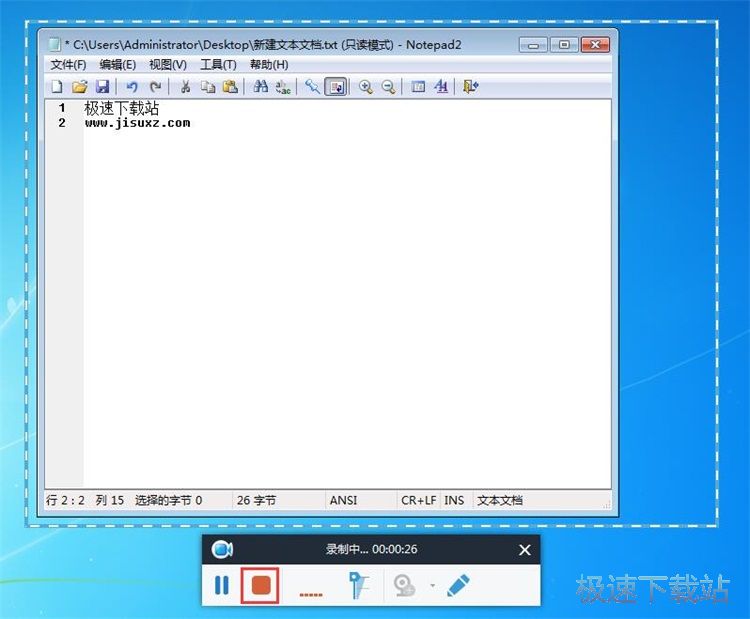
Task: Open the webcam dropdown arrow
Action: (432, 586)
